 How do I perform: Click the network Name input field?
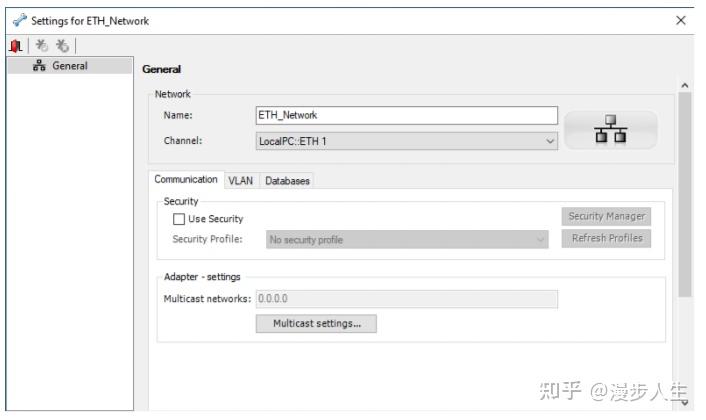(x=406, y=115)
